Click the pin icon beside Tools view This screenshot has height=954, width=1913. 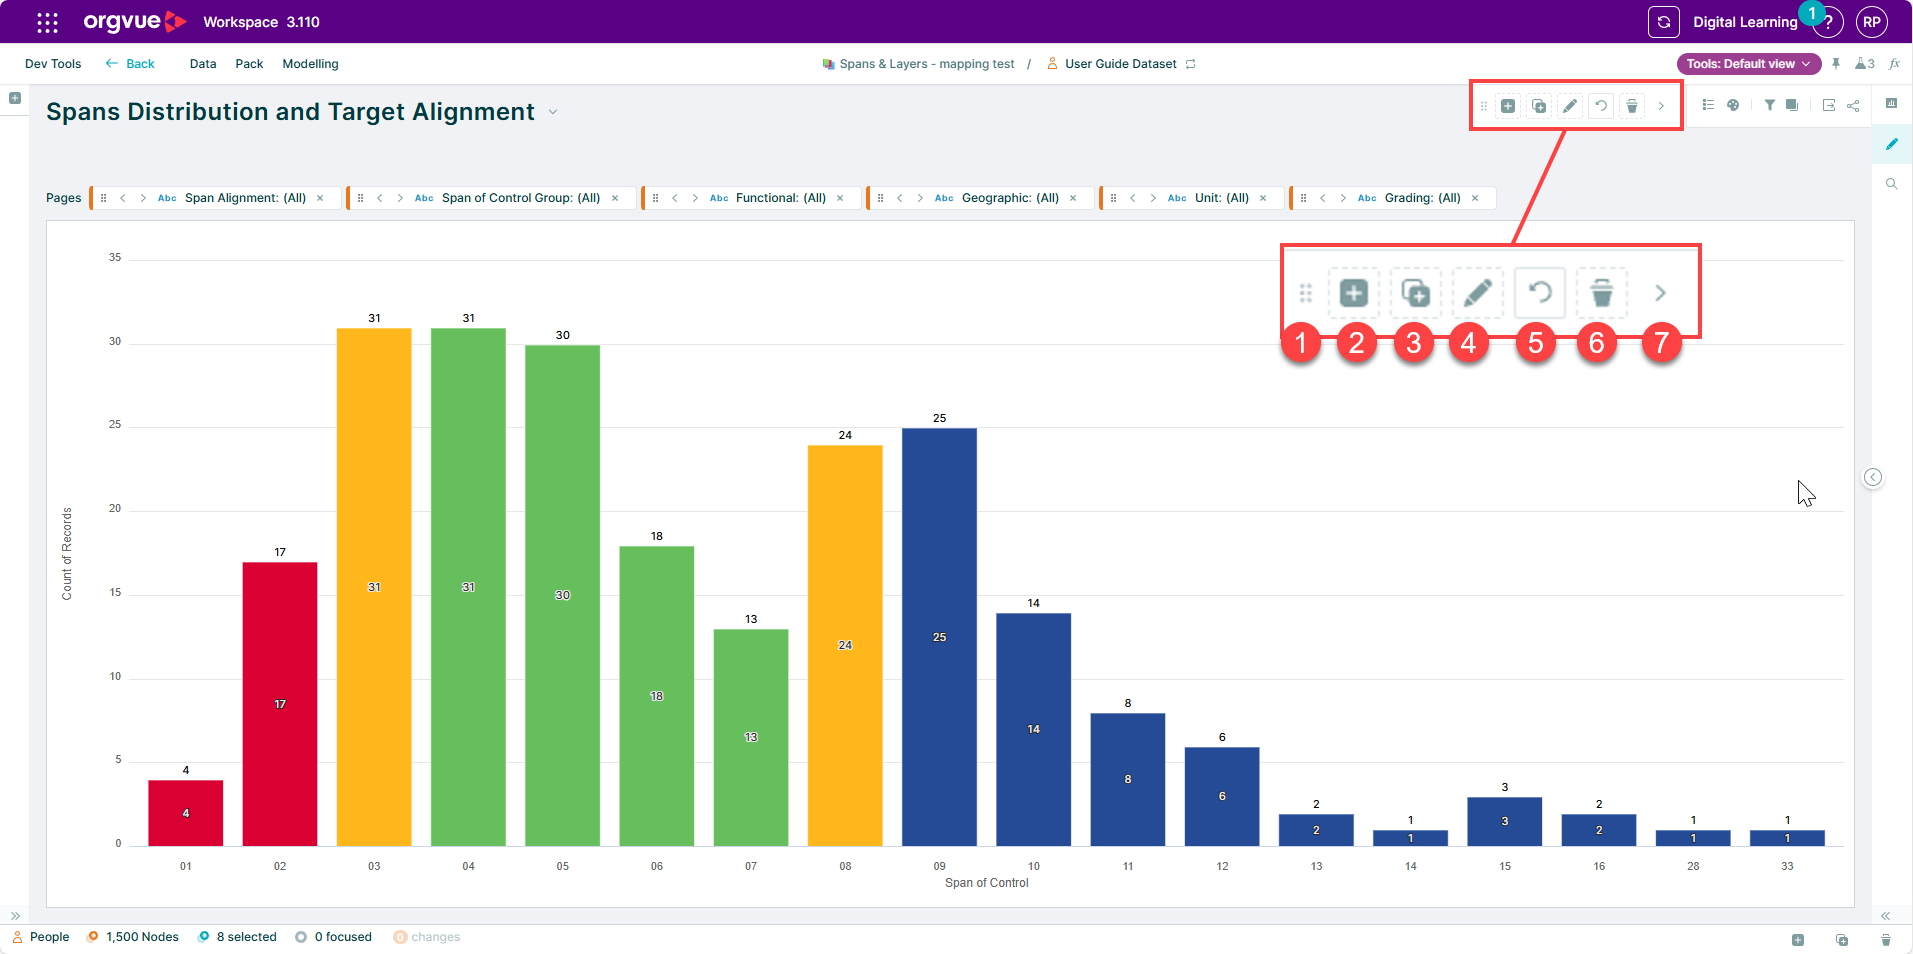1836,64
